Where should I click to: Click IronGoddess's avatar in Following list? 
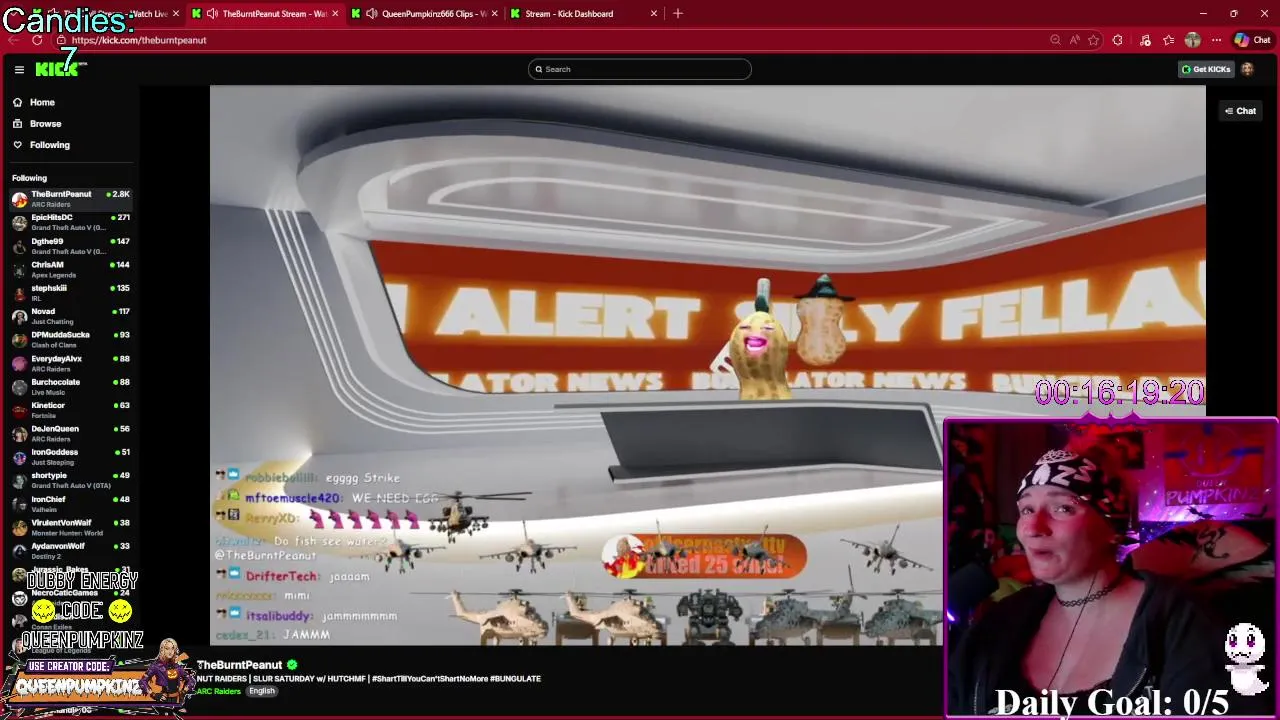click(19, 457)
